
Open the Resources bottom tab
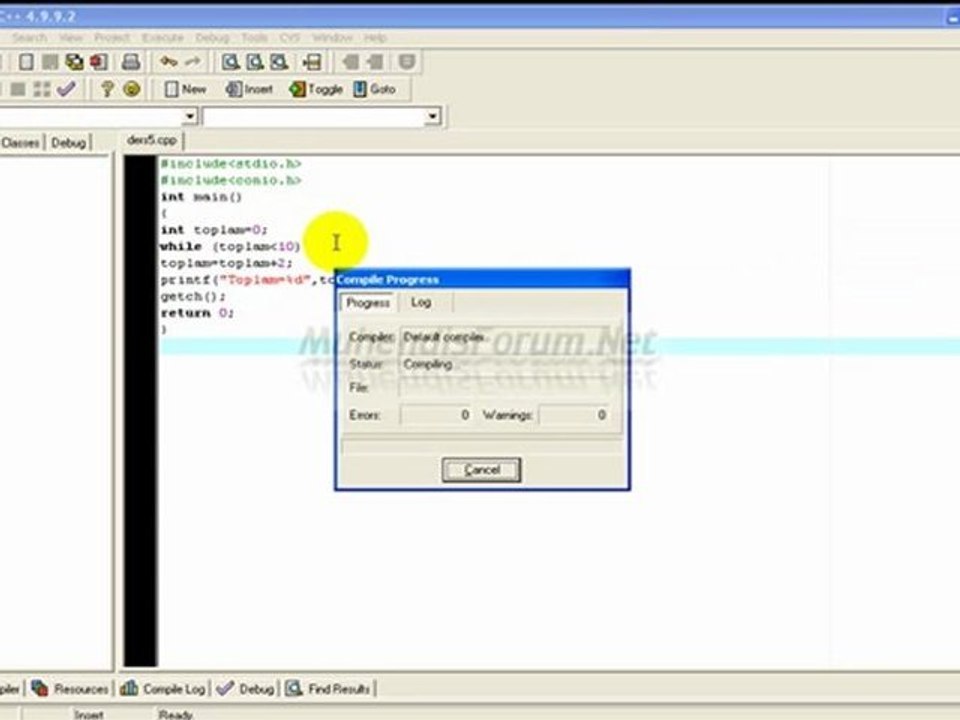tap(70, 689)
